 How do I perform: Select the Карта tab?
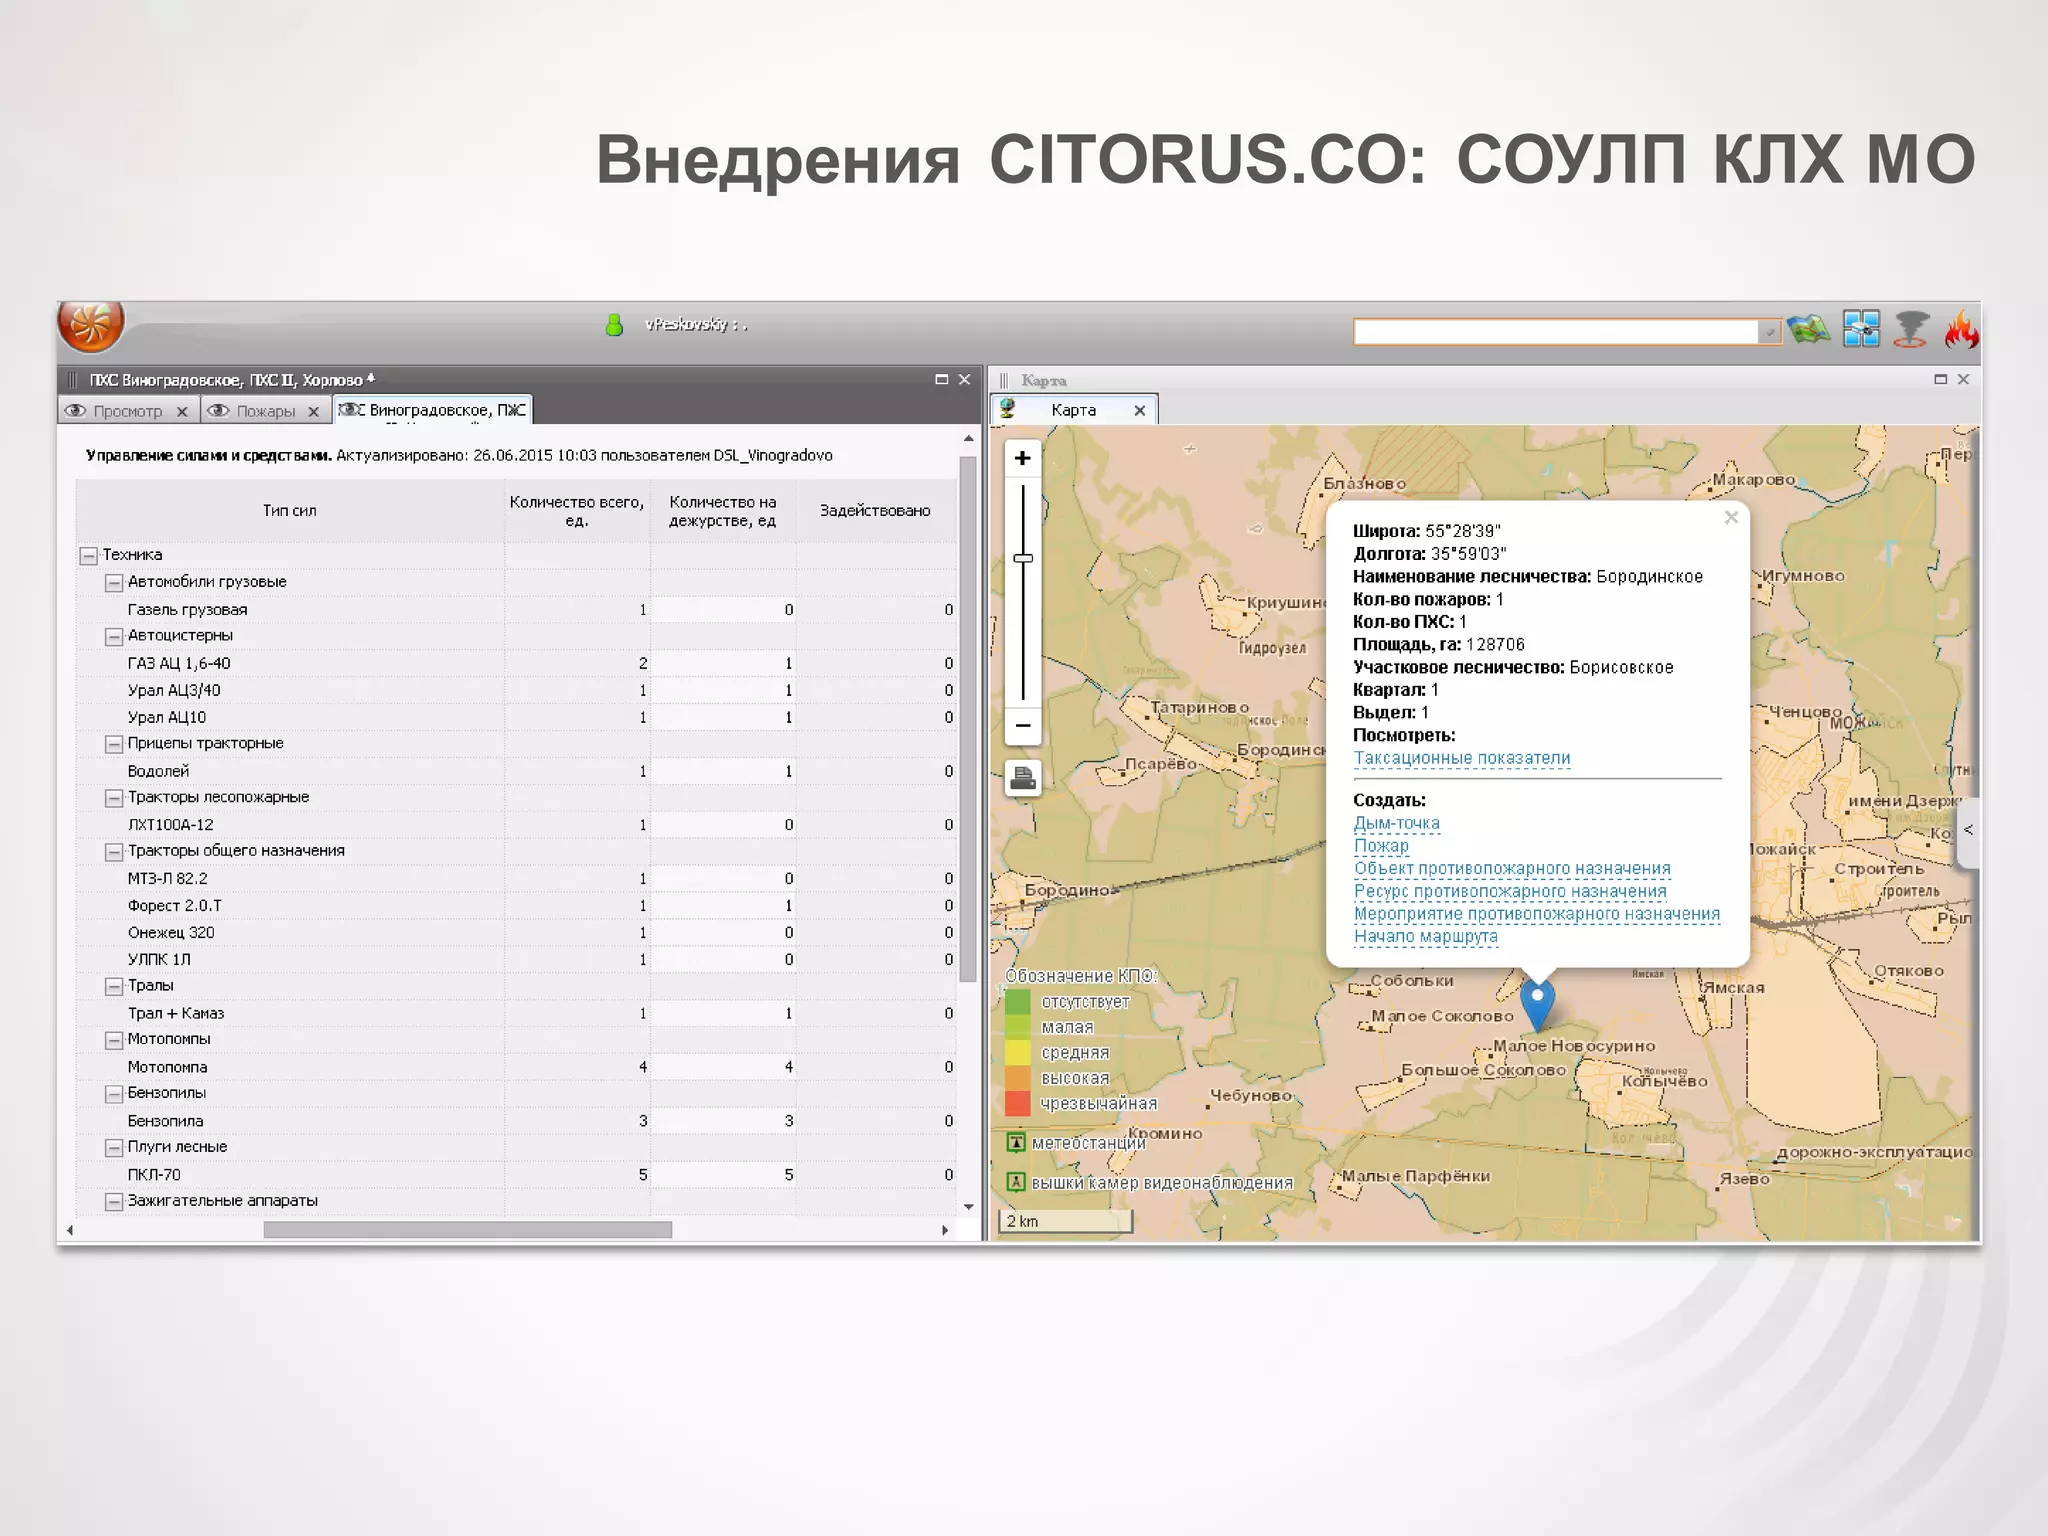(1073, 410)
